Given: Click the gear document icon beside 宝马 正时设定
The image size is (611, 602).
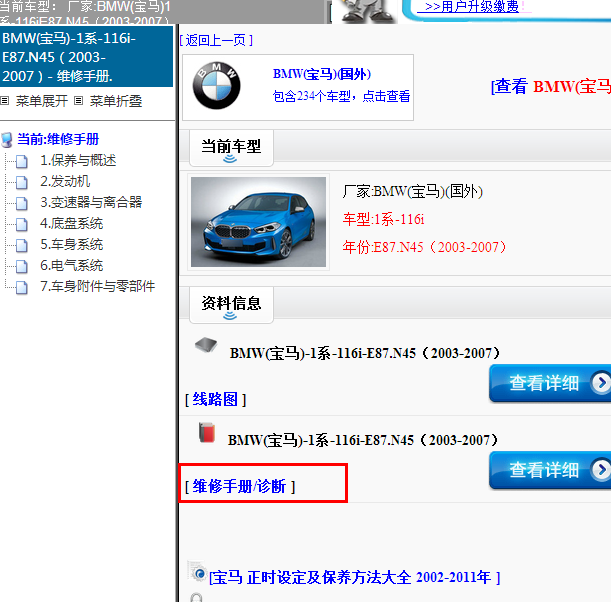Looking at the screenshot, I should 197,572.
